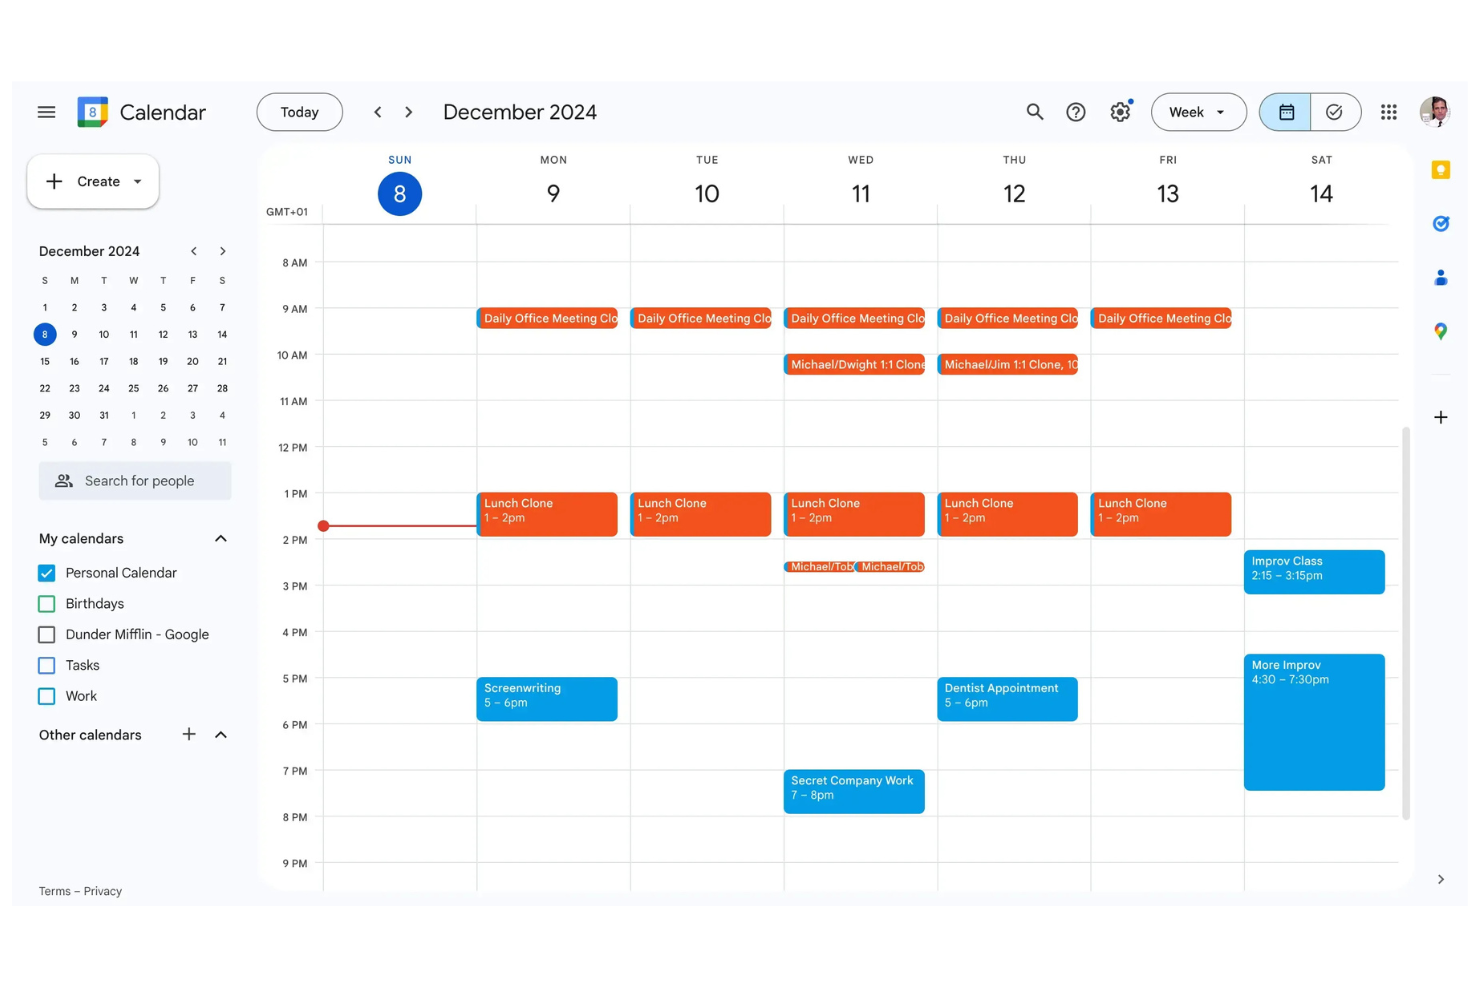
Task: Click the Today button
Action: [299, 112]
